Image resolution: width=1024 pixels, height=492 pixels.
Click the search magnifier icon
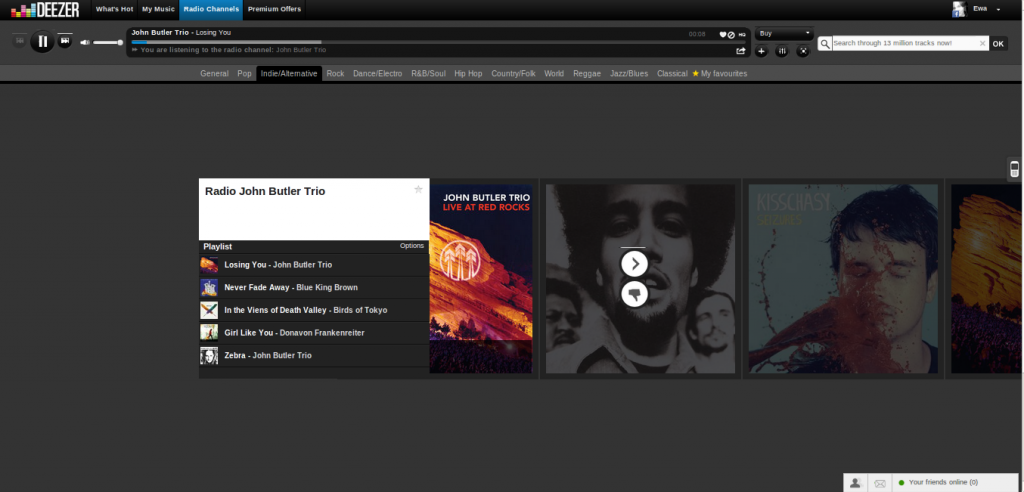pyautogui.click(x=825, y=44)
